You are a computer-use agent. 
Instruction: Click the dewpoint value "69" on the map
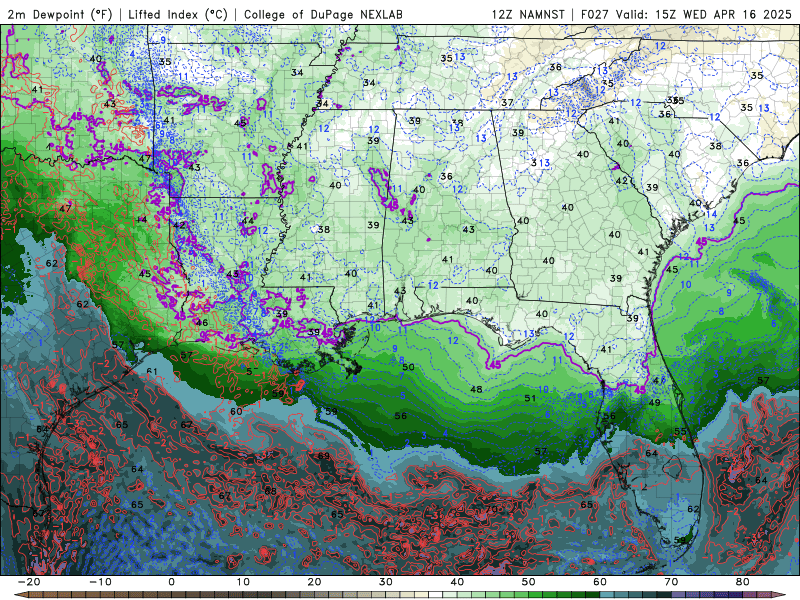pyautogui.click(x=323, y=456)
